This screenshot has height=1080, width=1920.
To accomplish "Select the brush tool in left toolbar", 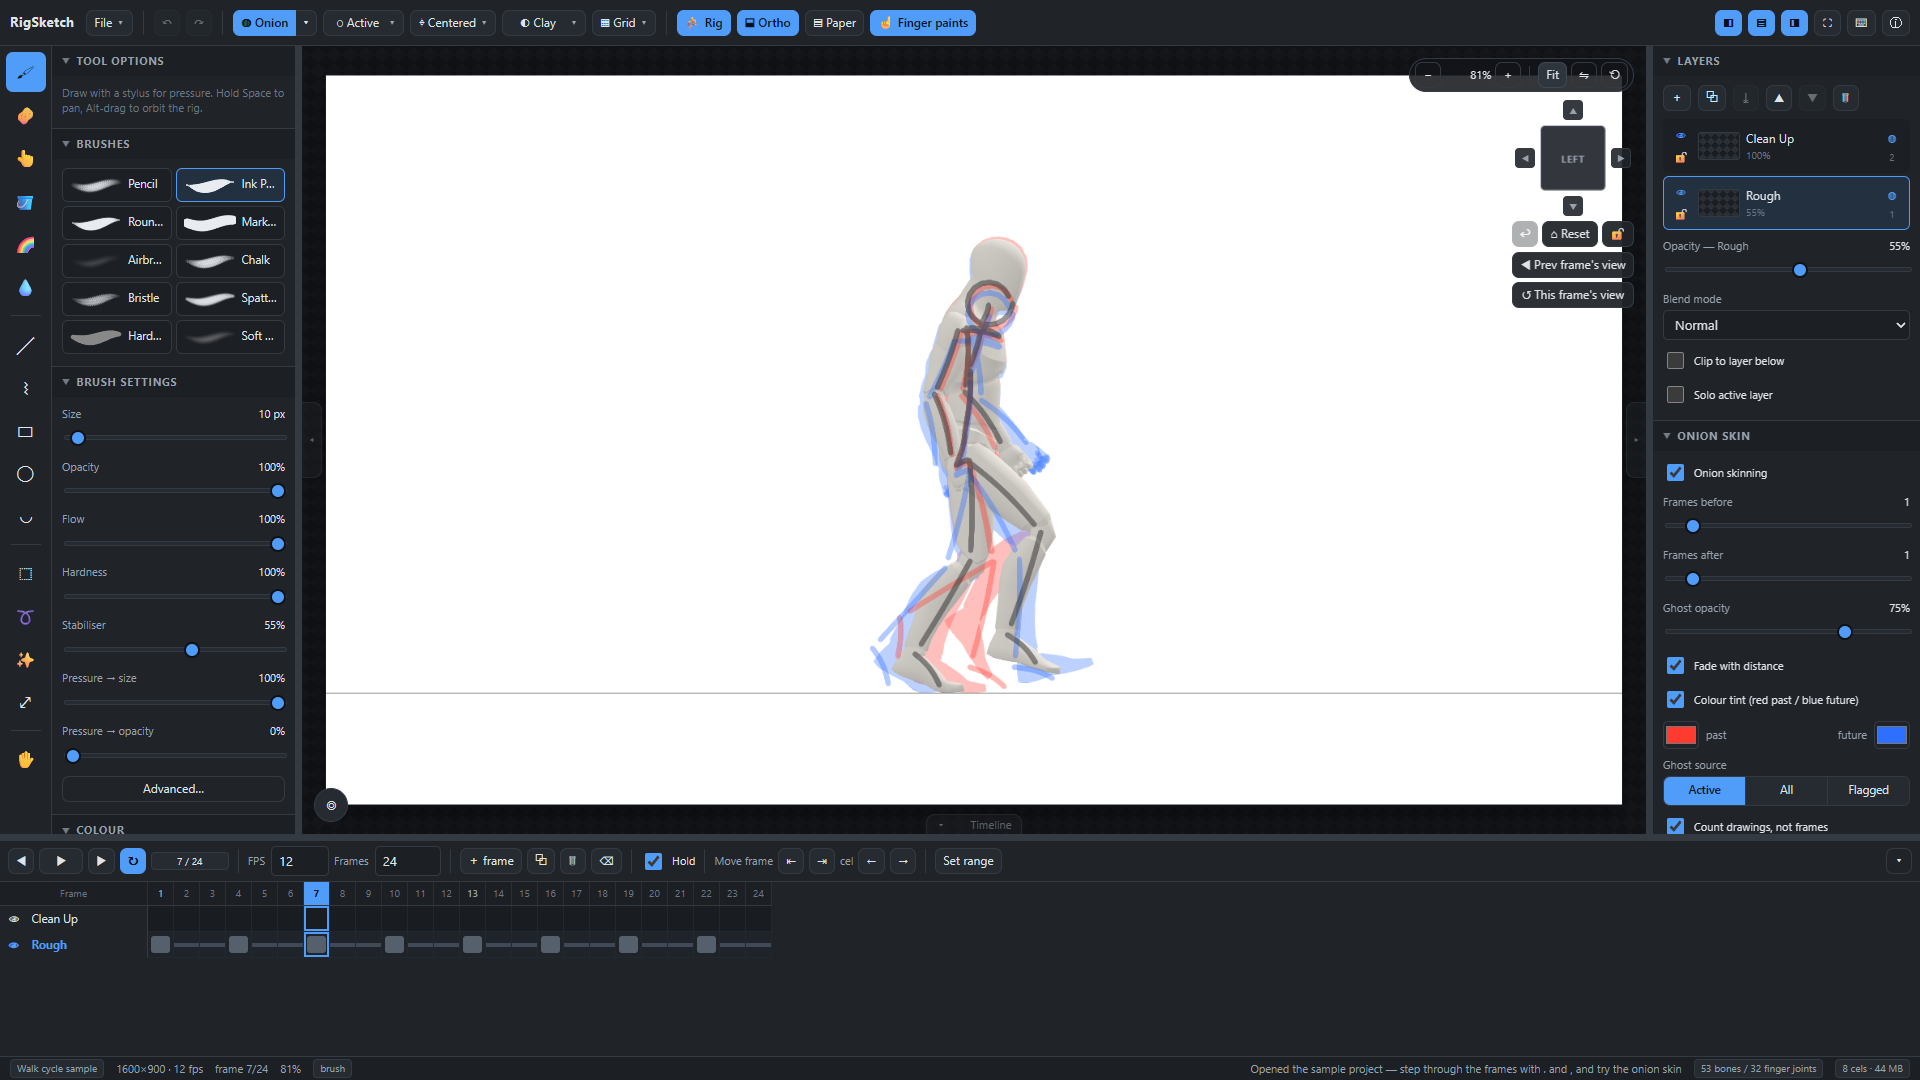I will 26,72.
